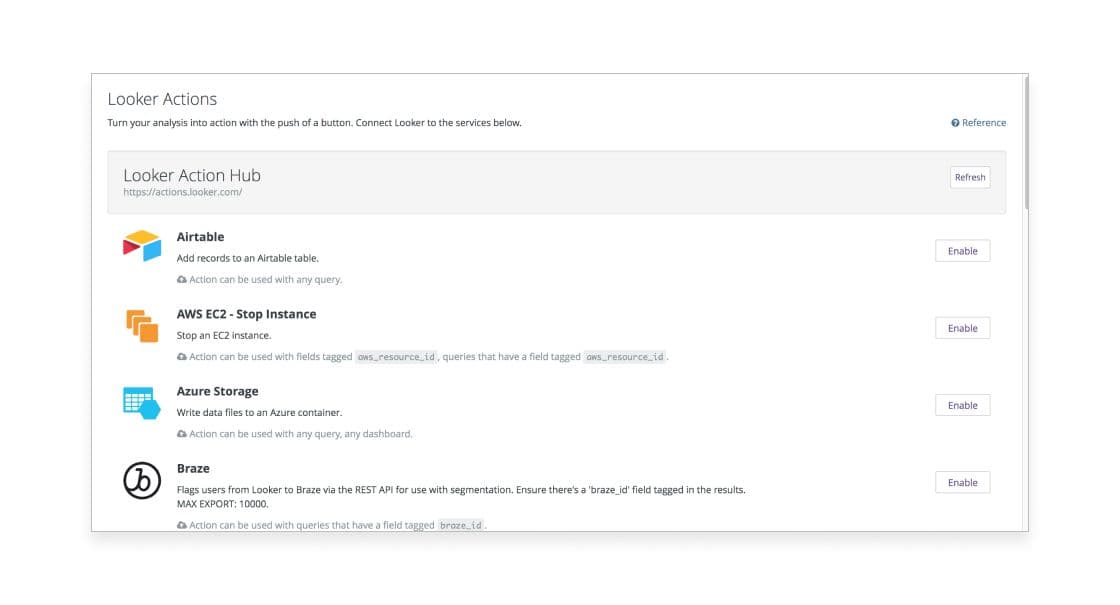Screen dimensions: 1120x605
Task: Click the cloud icon in the Braze section
Action: (x=182, y=525)
